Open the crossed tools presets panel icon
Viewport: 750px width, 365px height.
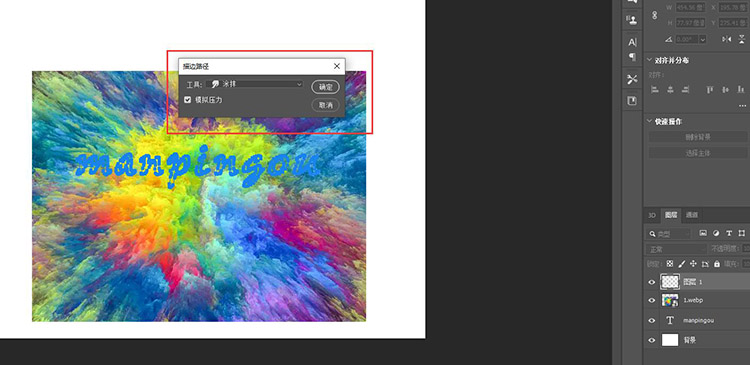pyautogui.click(x=632, y=79)
